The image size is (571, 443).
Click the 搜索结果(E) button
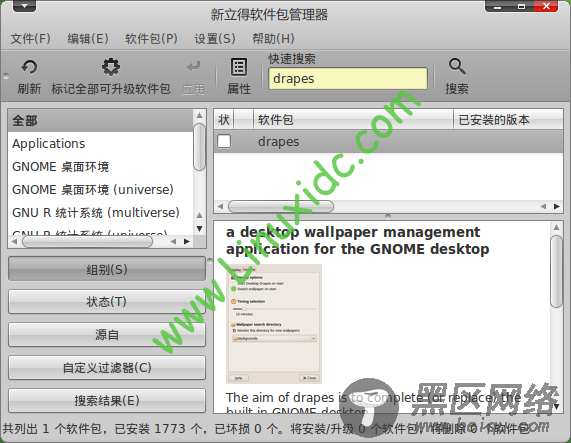pos(107,400)
